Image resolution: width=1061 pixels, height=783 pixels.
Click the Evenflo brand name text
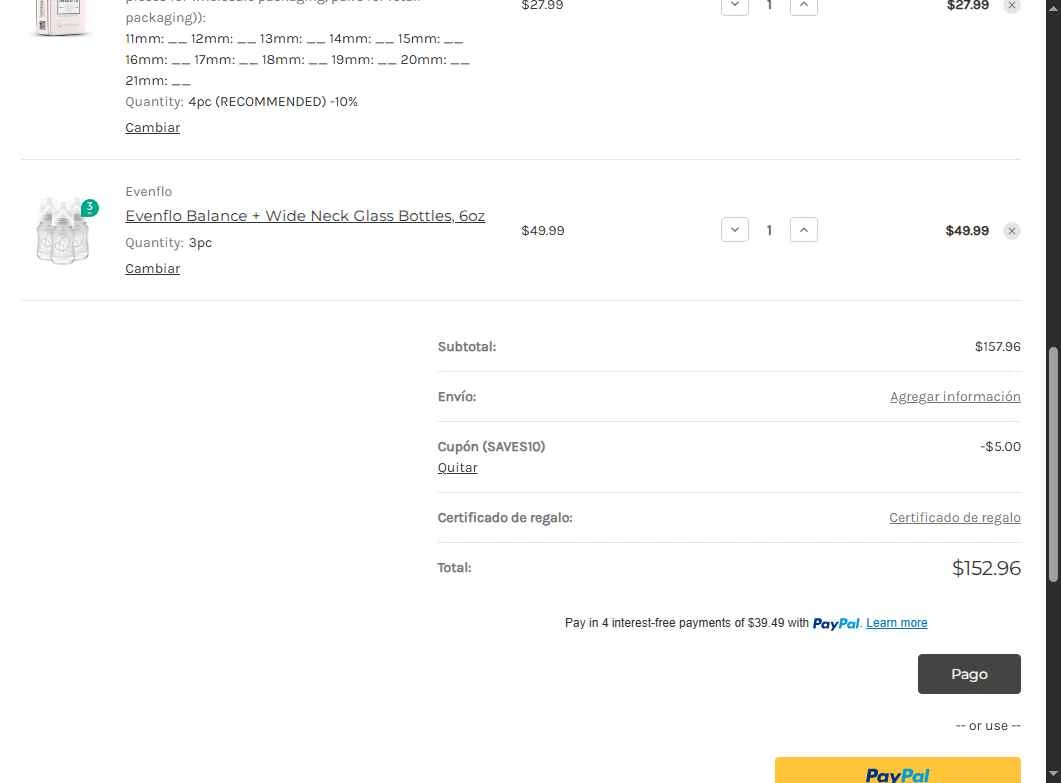pyautogui.click(x=149, y=192)
